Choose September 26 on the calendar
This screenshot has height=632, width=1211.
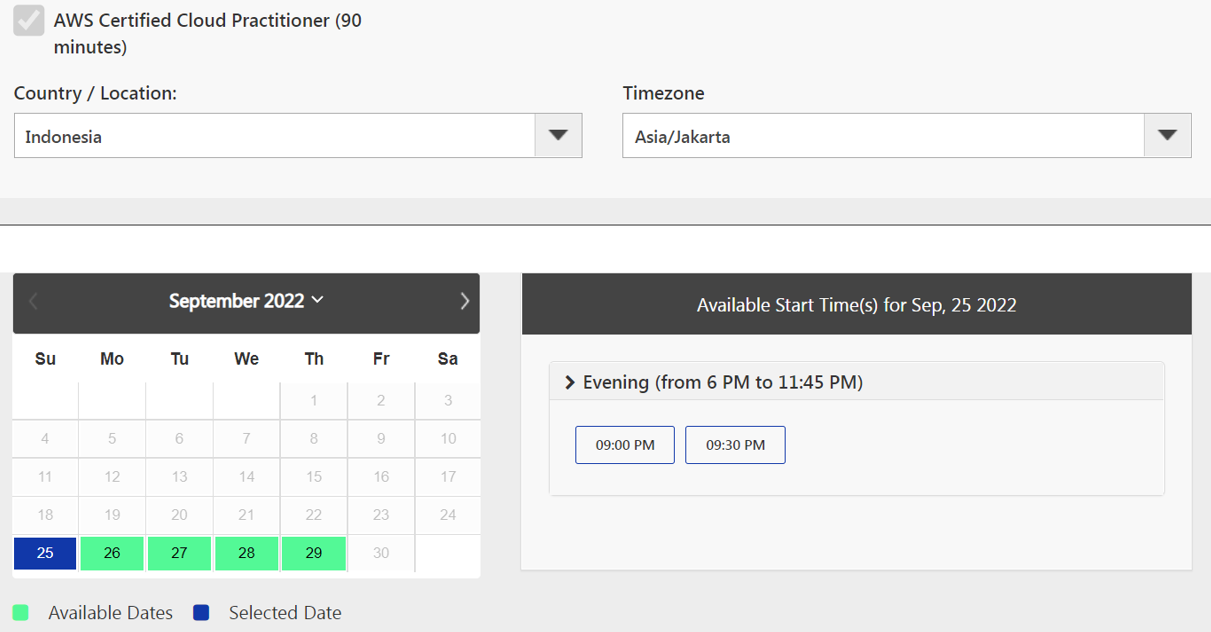[112, 553]
